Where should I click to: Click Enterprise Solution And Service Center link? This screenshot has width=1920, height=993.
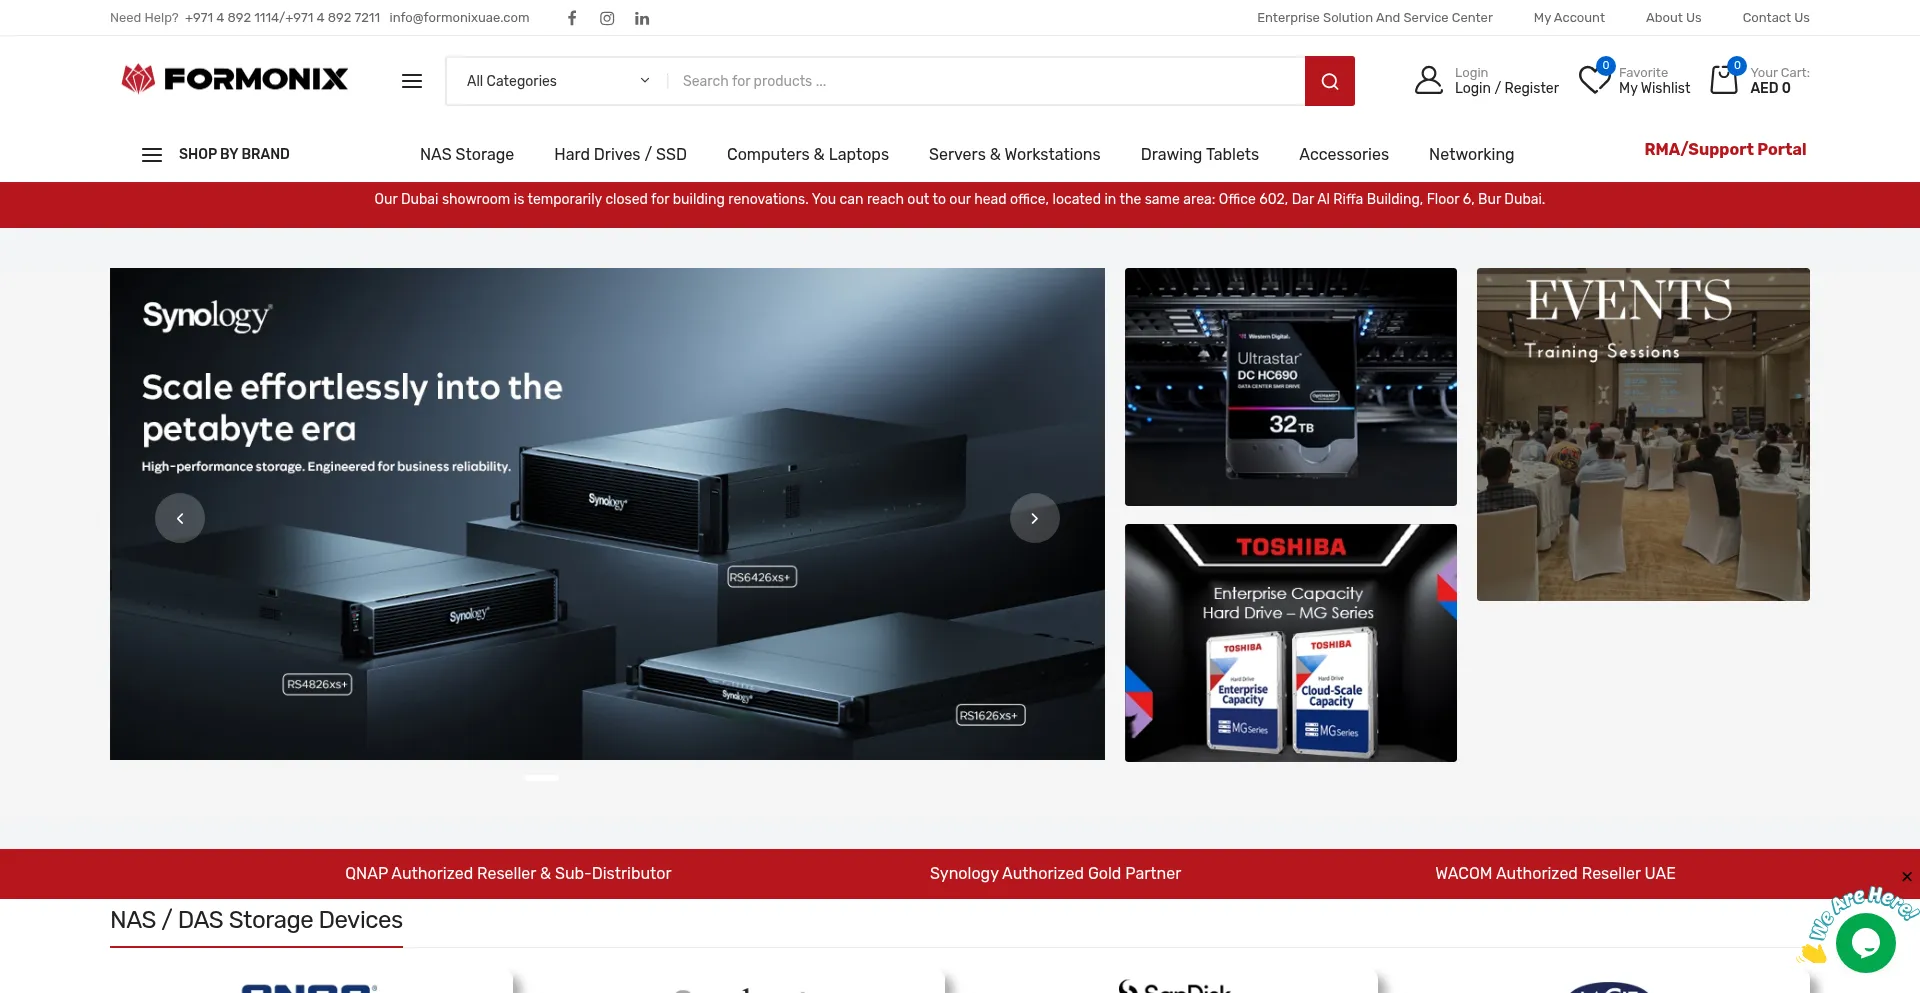point(1374,18)
